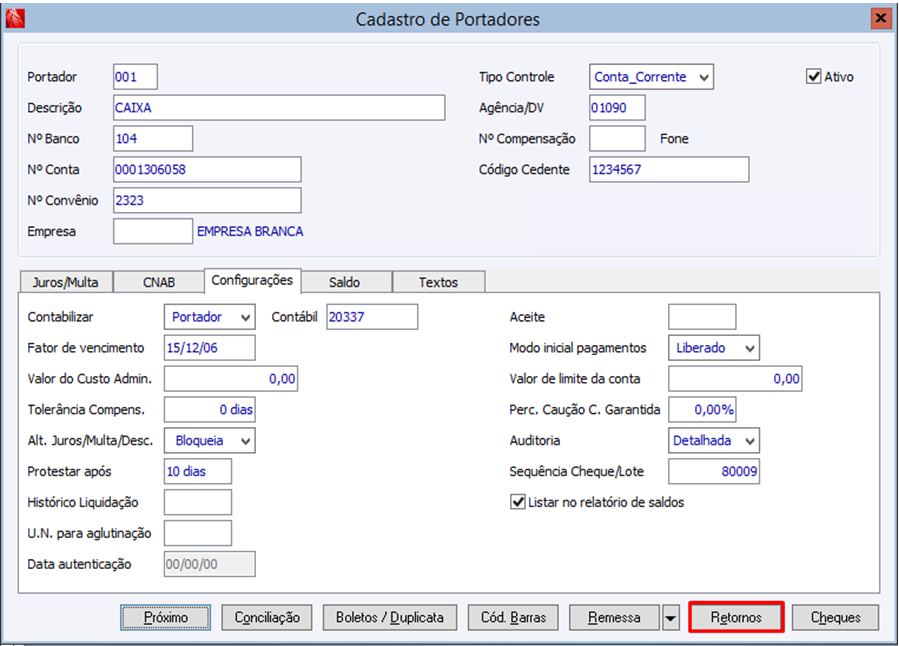Click the Remessa button
Viewport: 899px width, 646px height.
point(614,617)
